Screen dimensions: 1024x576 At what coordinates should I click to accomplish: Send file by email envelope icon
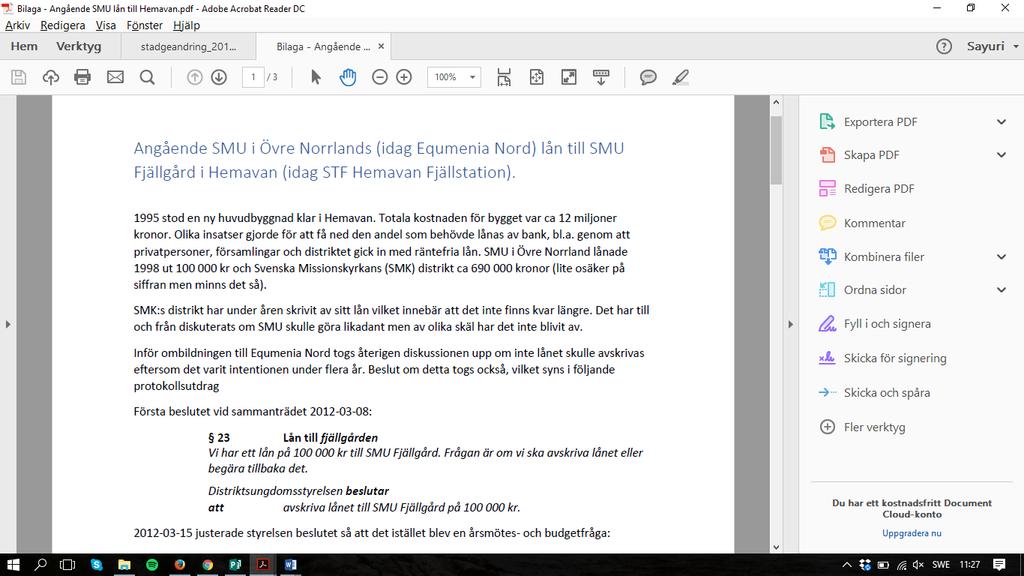[115, 77]
